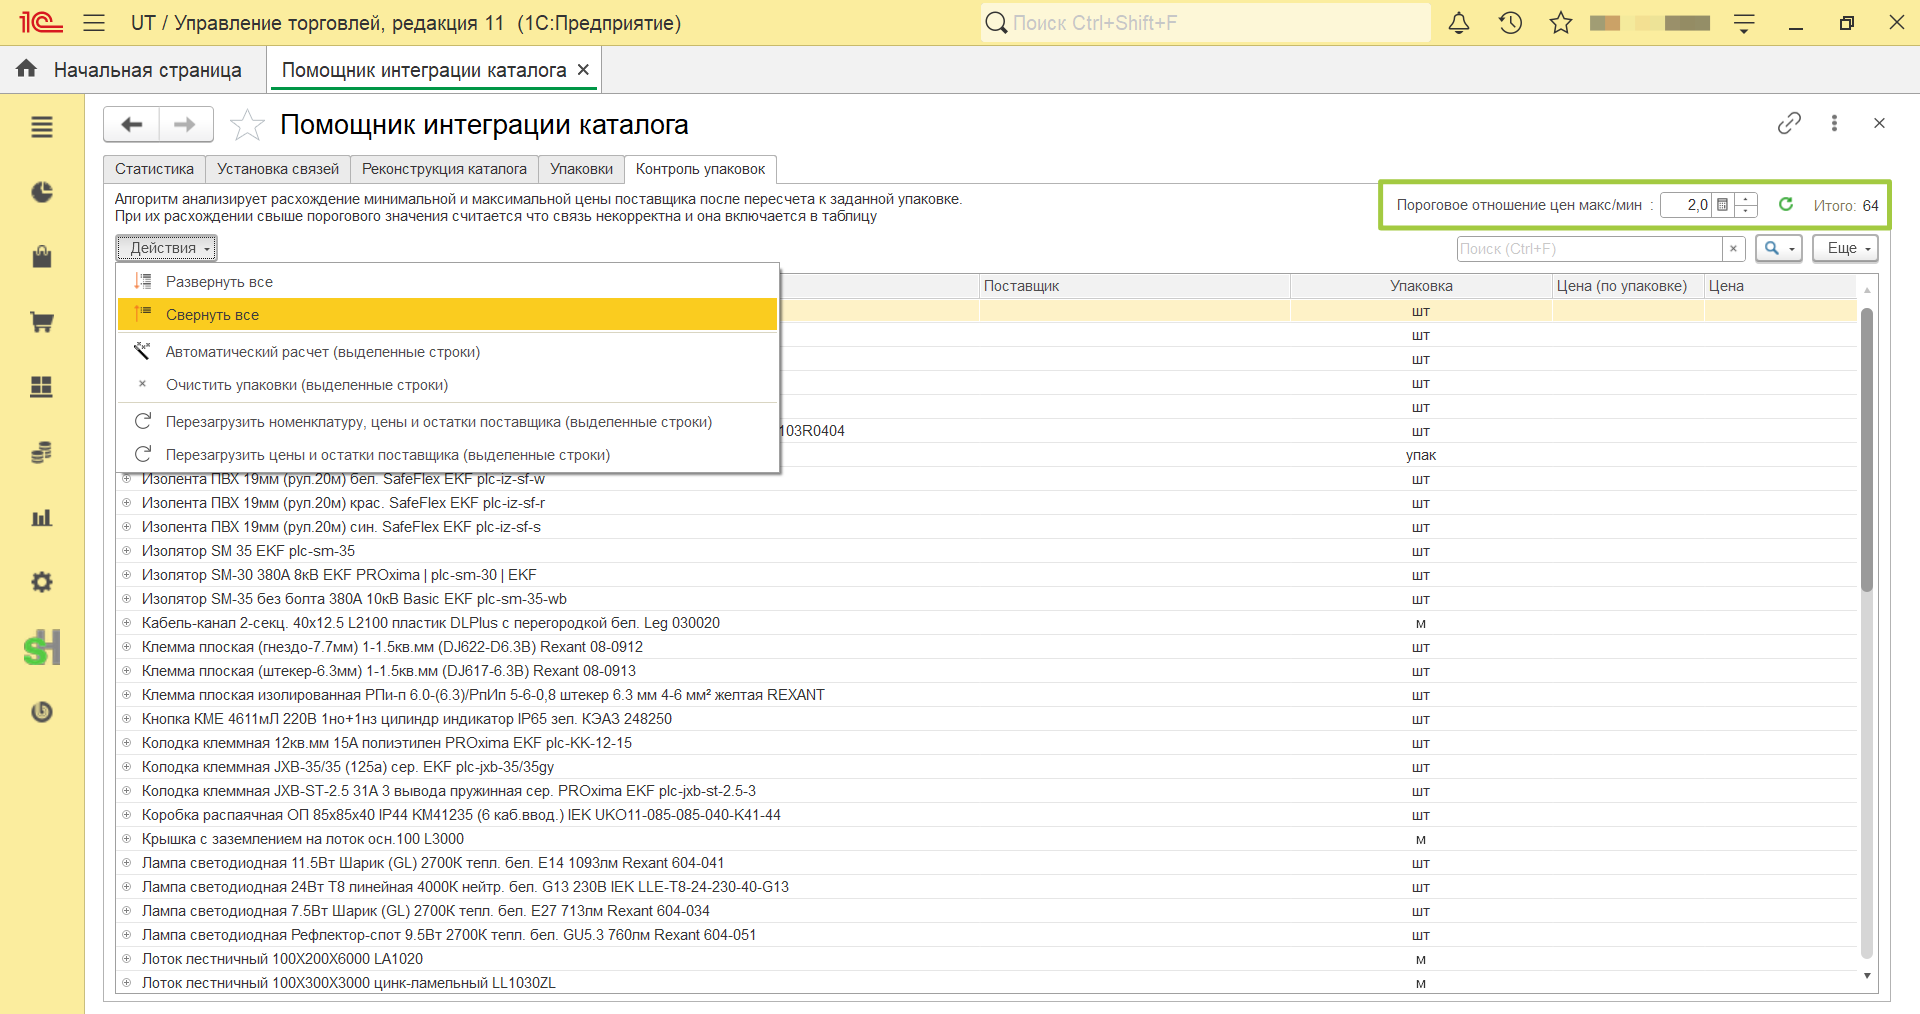Open the settings gear in sidebar
The image size is (1920, 1014).
(41, 582)
